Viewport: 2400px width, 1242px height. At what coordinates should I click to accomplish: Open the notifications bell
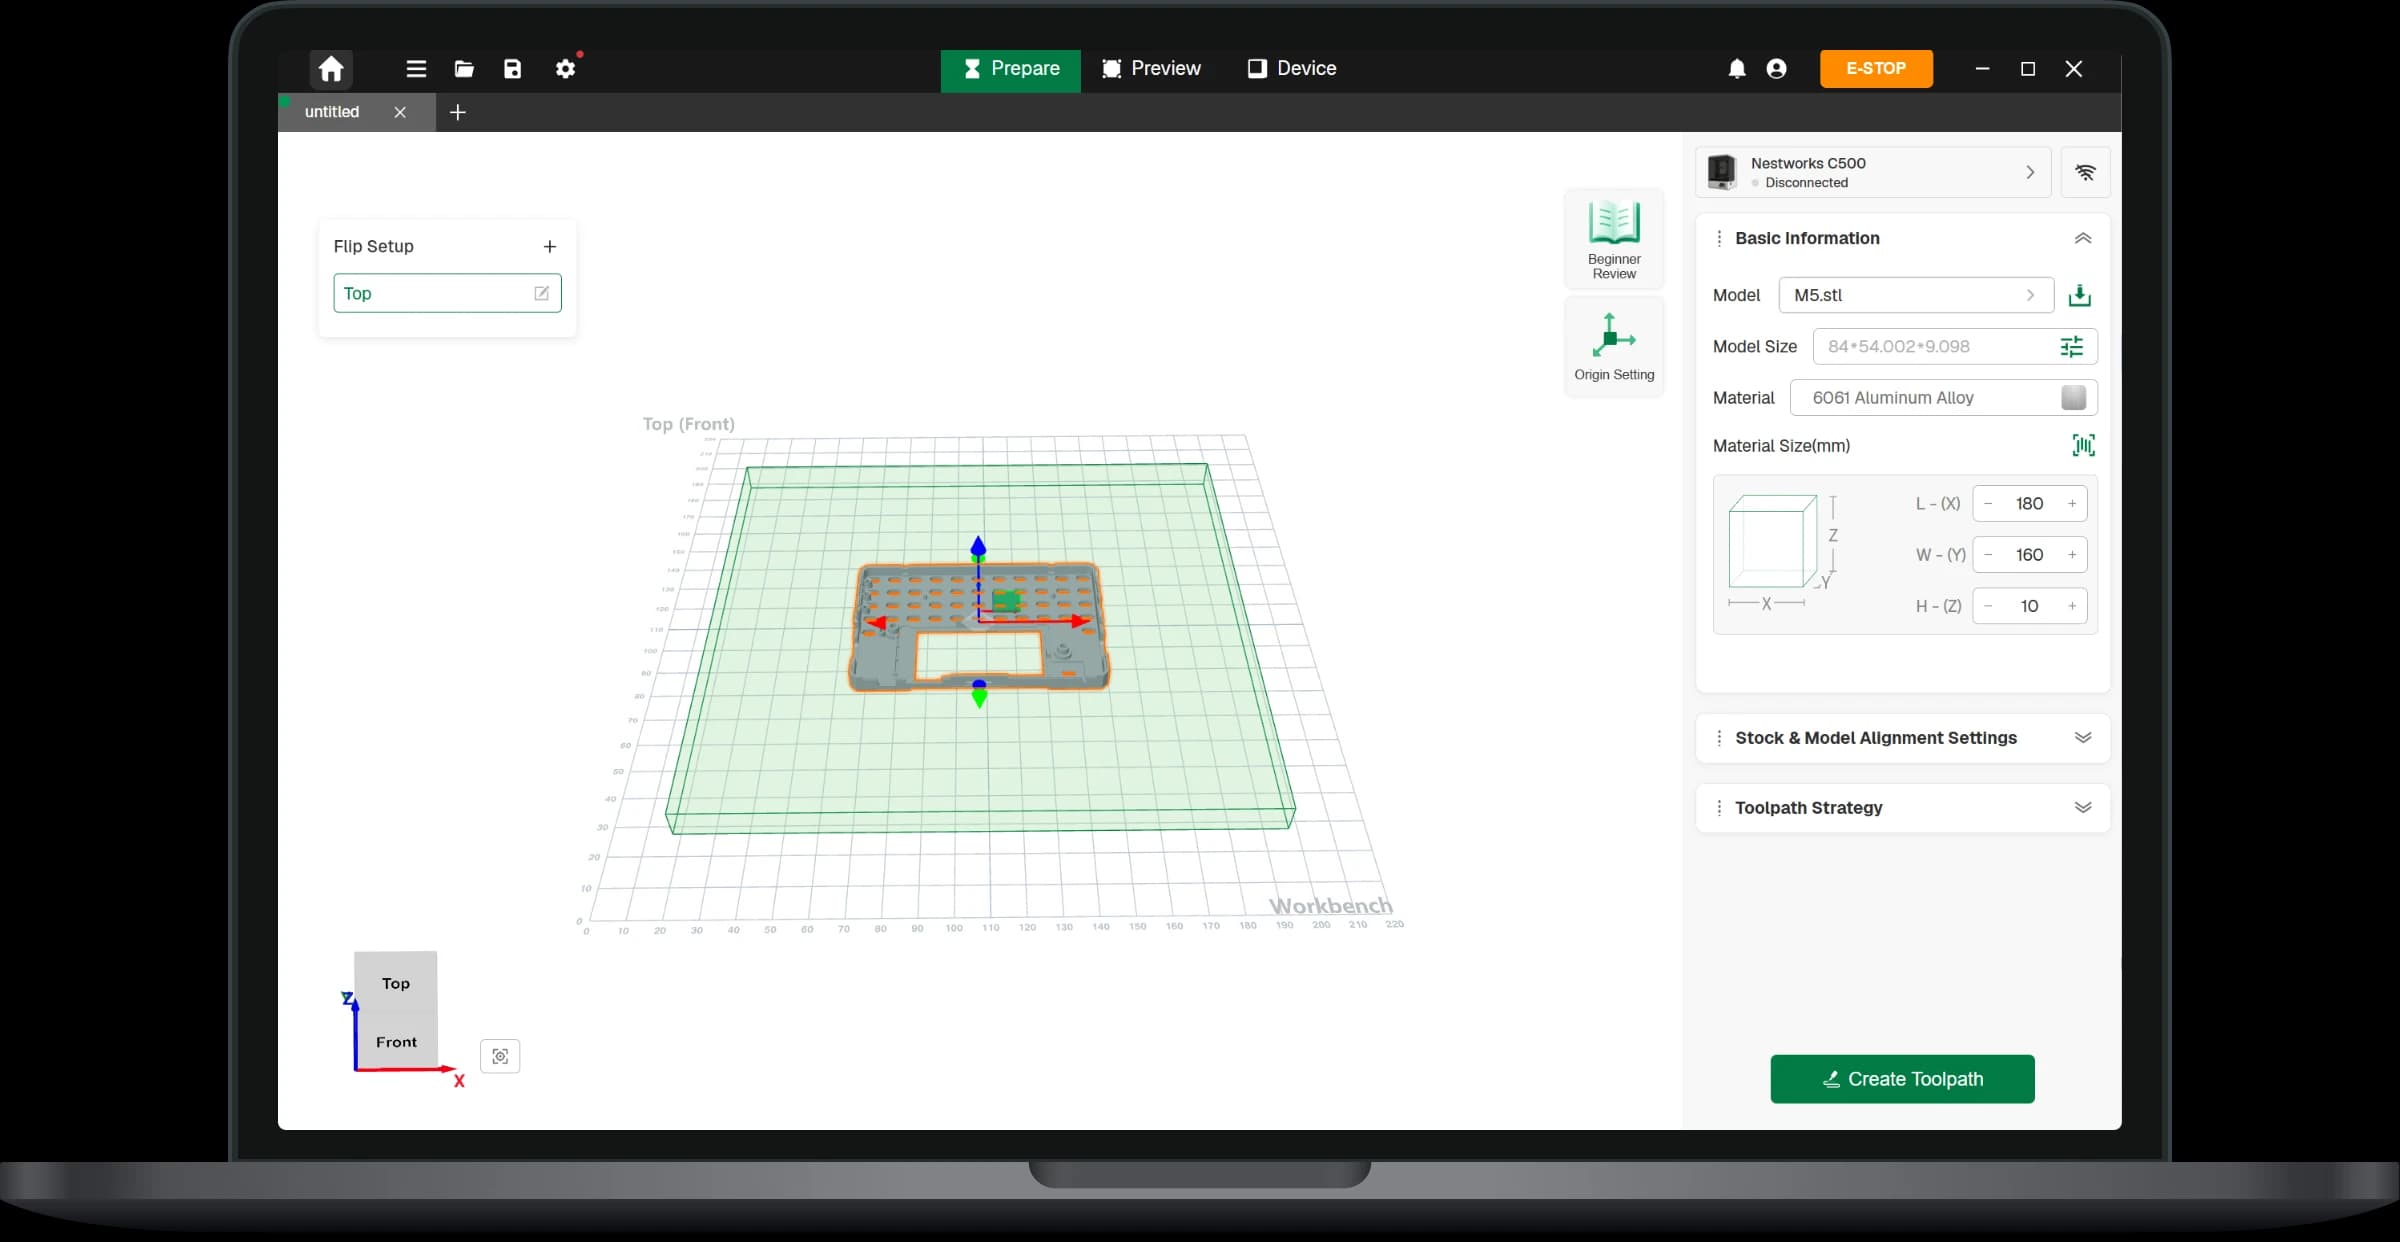(x=1737, y=68)
